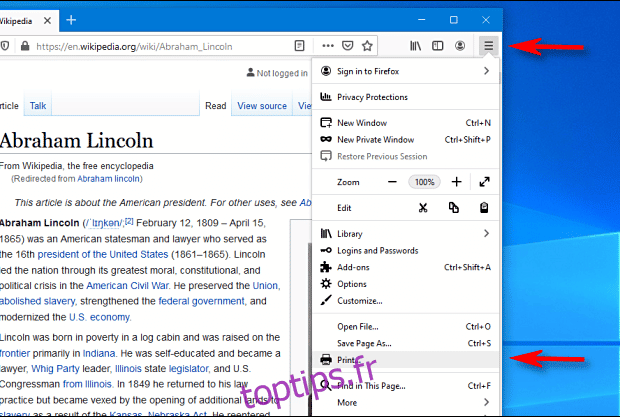Image resolution: width=620 pixels, height=417 pixels.
Task: Click the padlock site security icon
Action: click(x=25, y=46)
